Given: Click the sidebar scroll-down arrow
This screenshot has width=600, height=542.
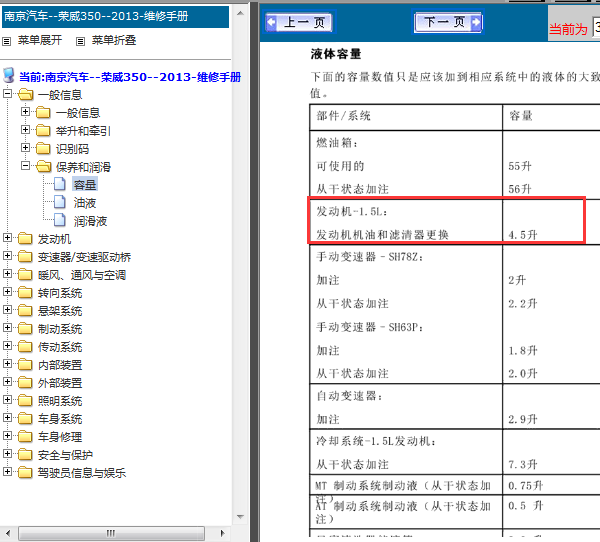Looking at the screenshot, I should click(x=240, y=517).
